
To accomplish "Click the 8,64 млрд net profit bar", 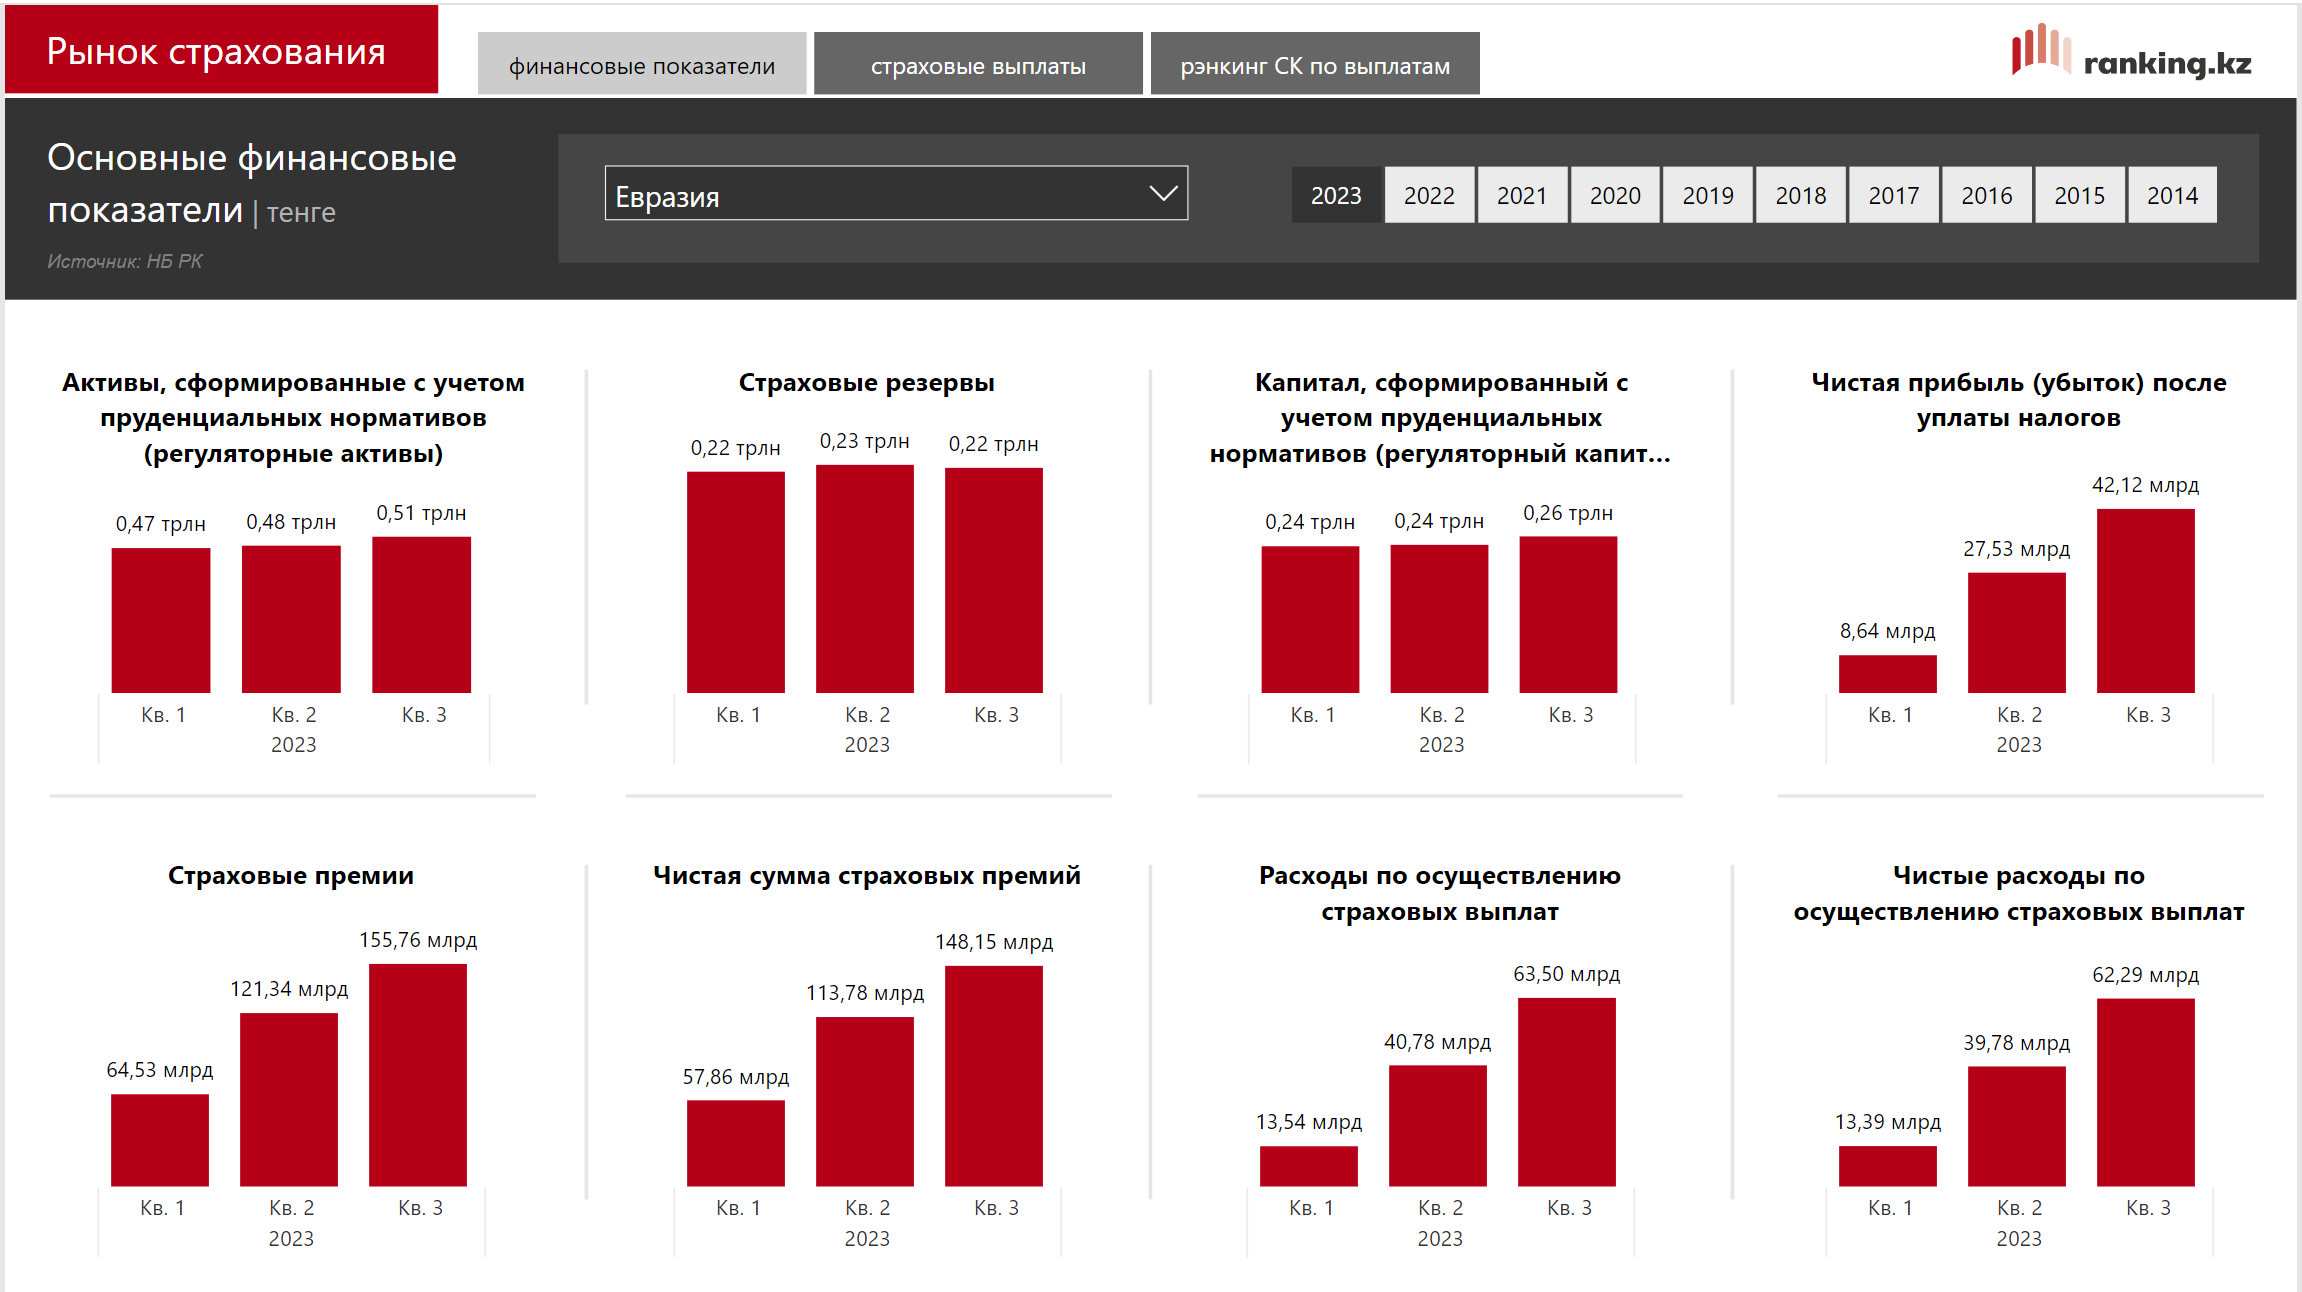I will [x=1887, y=673].
